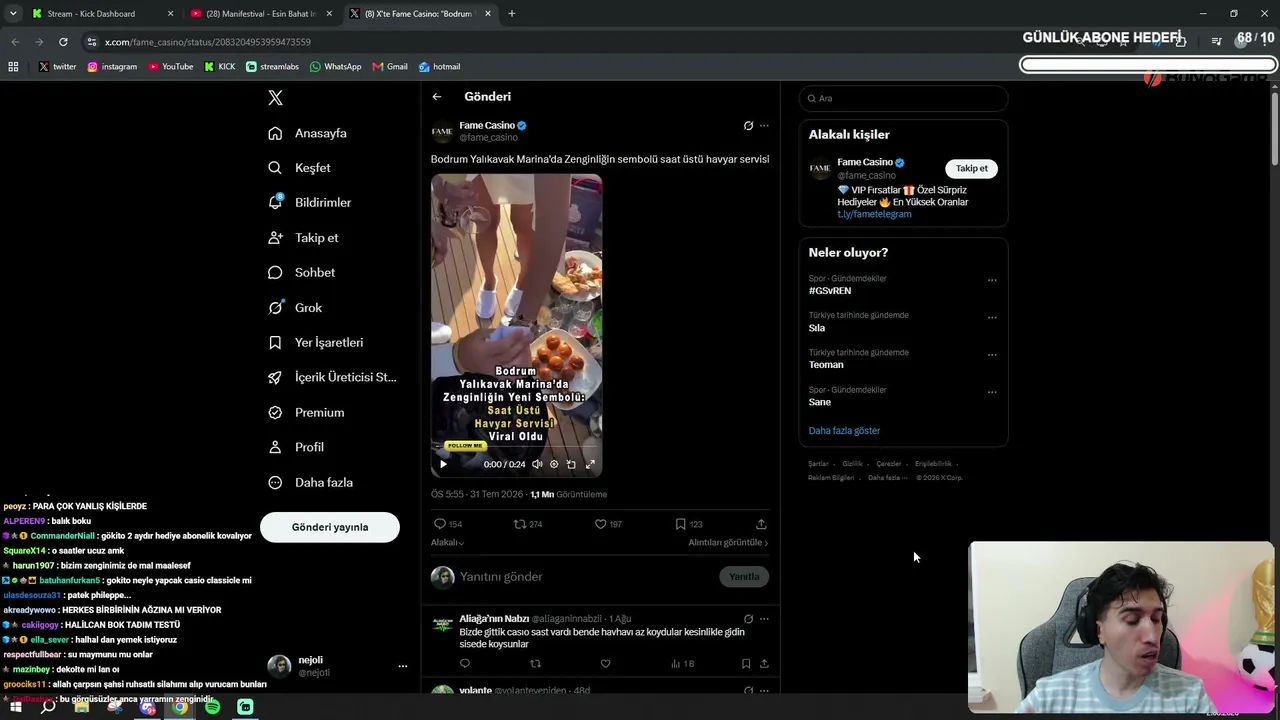Open Spotify from the taskbar

coord(212,707)
